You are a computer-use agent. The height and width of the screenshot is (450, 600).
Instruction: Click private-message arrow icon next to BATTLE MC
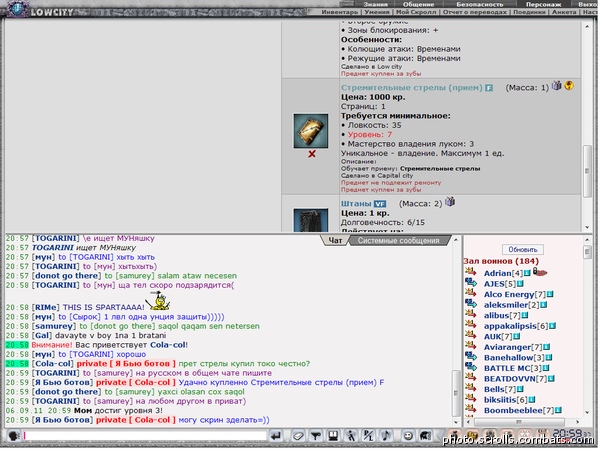(x=471, y=367)
